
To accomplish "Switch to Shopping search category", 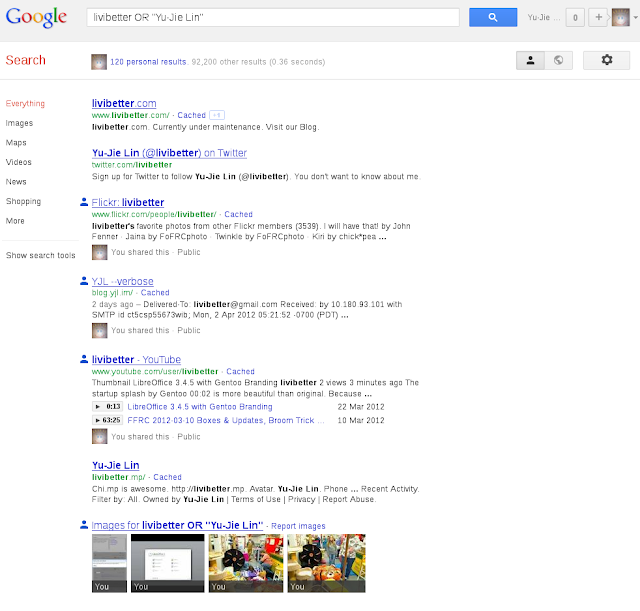I will click(23, 202).
